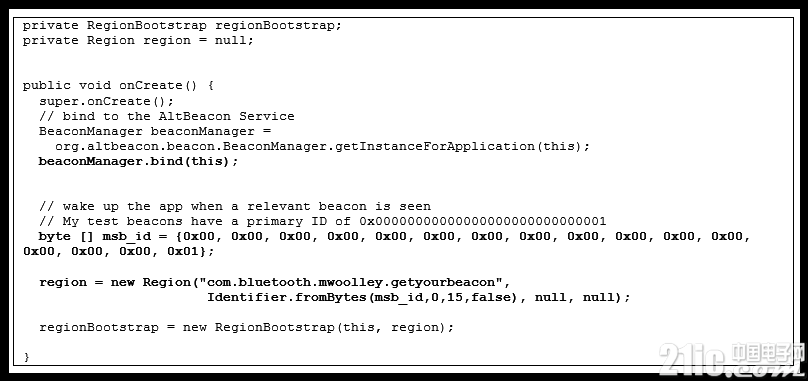This screenshot has height=381, width=808.
Task: Click the long hex ID 0x000...0001 in the comment
Action: [x=483, y=222]
